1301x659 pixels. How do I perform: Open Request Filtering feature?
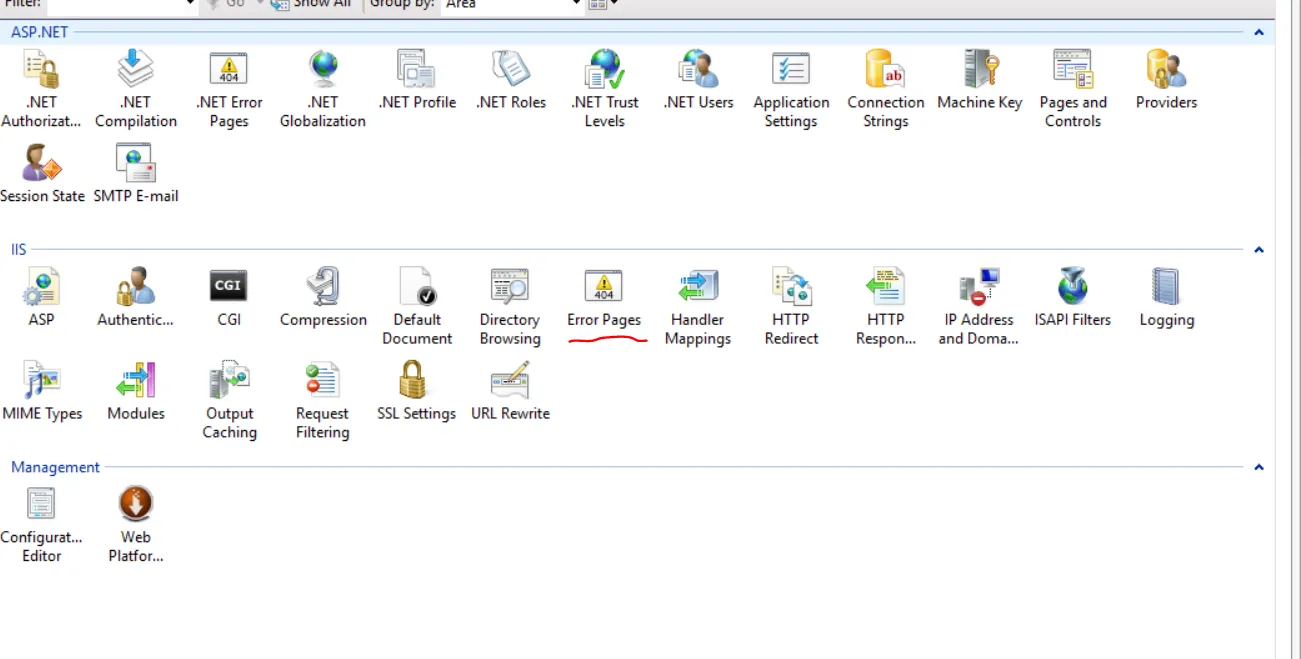click(322, 400)
